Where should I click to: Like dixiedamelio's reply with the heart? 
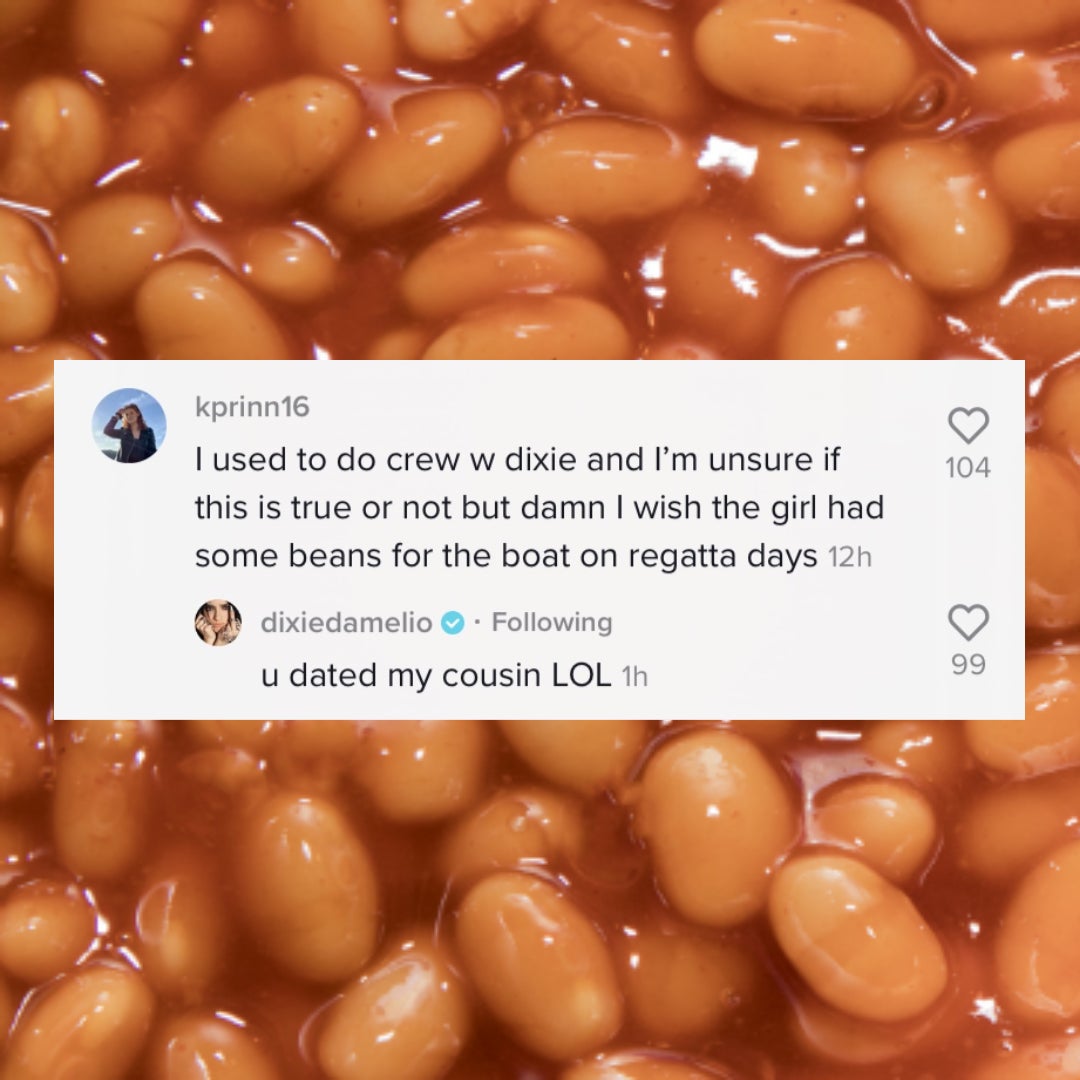(x=968, y=622)
